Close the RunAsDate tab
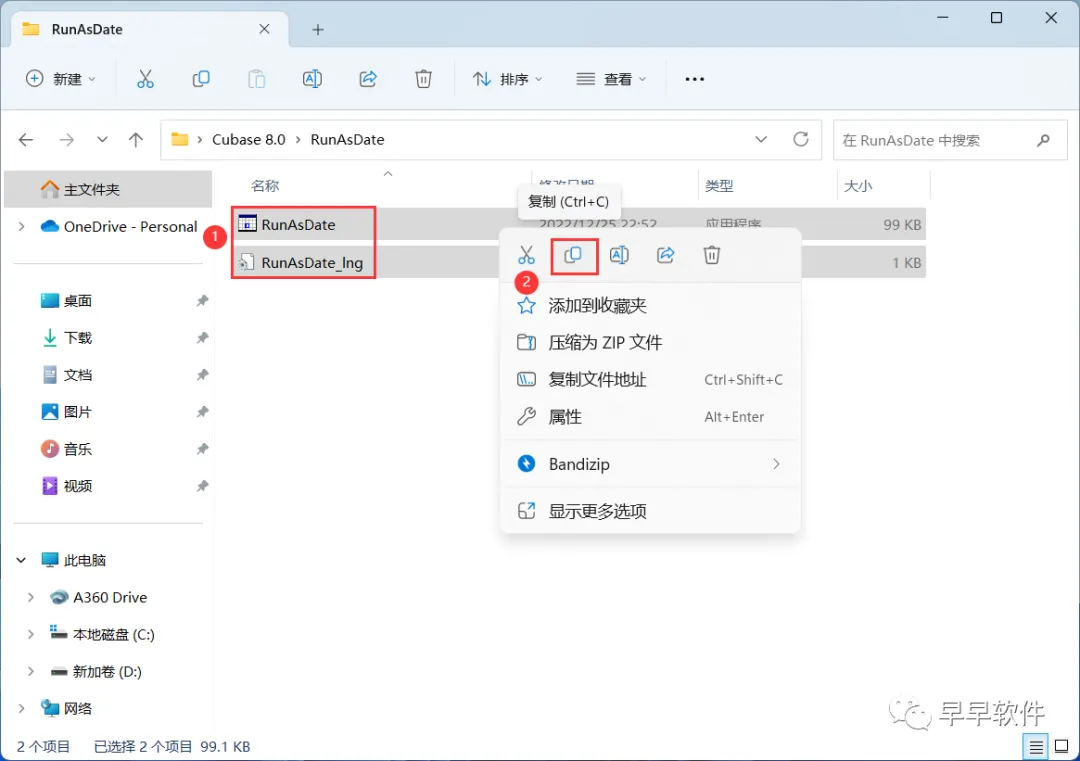The width and height of the screenshot is (1080, 761). 264,29
